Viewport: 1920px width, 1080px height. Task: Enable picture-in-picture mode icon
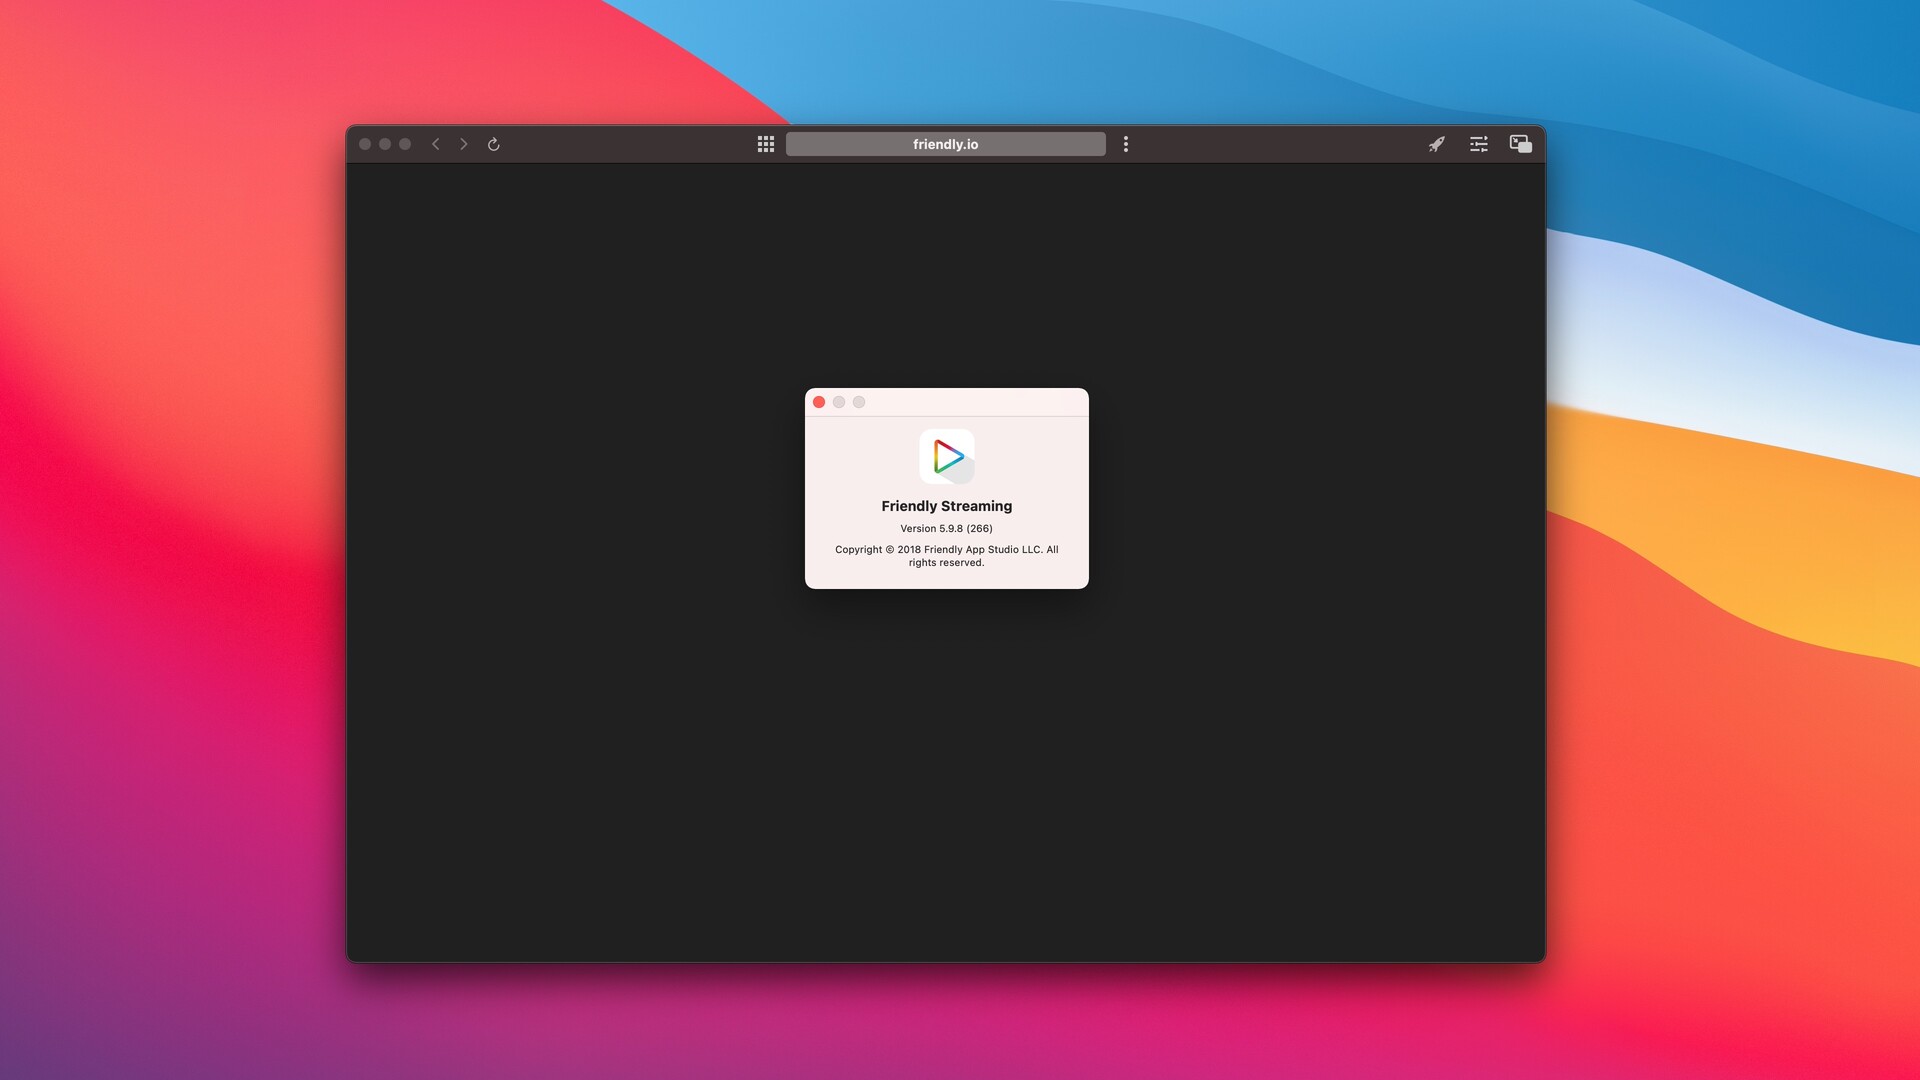point(1520,144)
